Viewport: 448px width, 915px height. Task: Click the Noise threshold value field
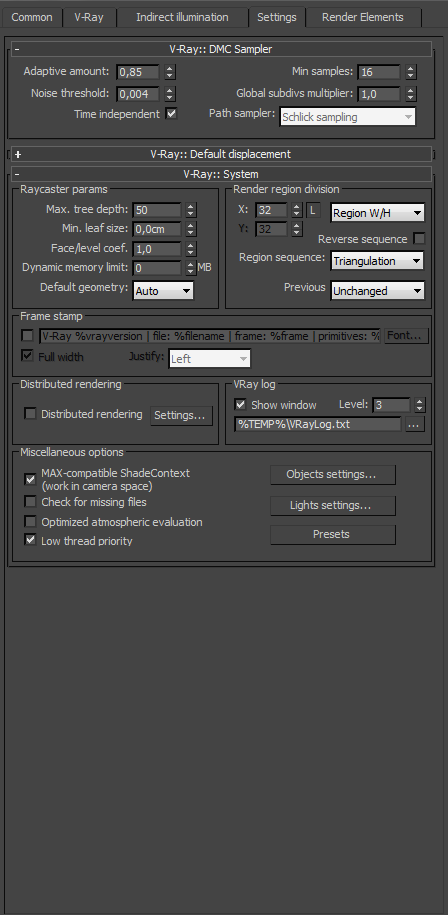pos(138,94)
